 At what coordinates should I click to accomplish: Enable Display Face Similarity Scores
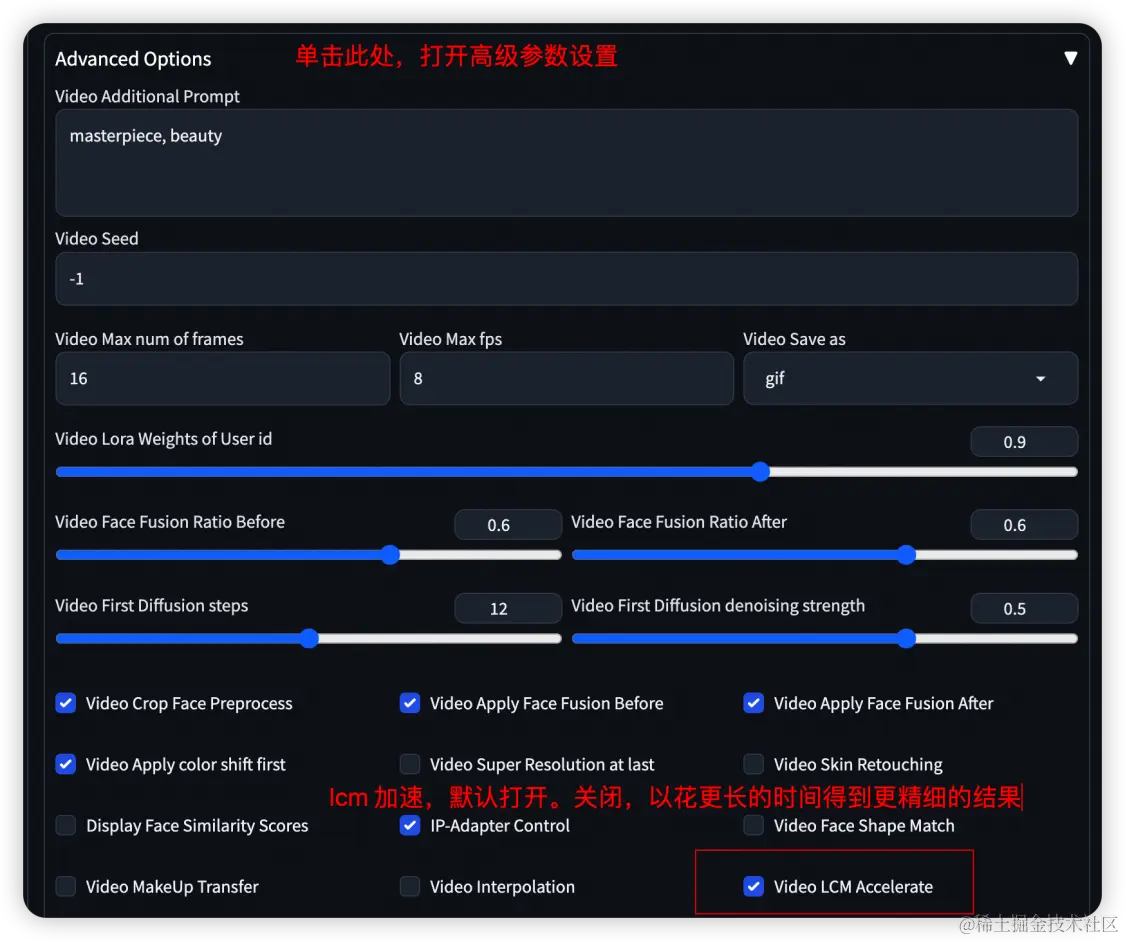tap(66, 826)
